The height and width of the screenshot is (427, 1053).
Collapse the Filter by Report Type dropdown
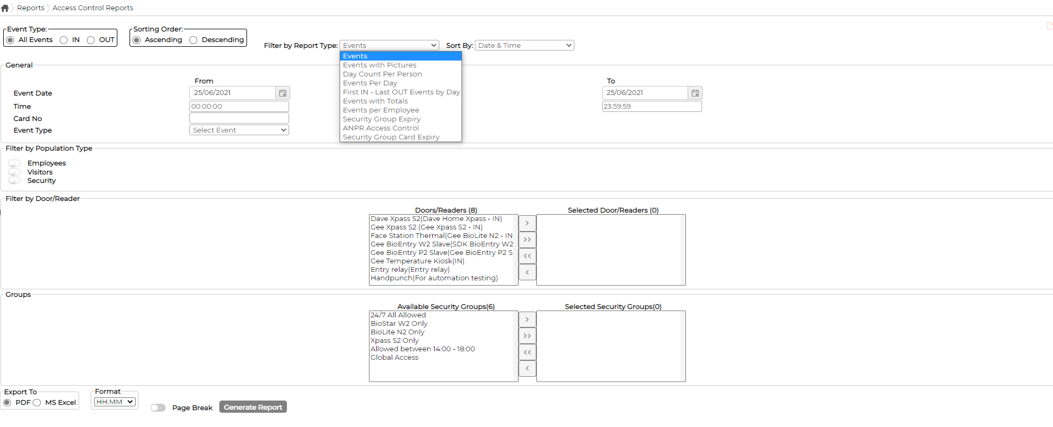pyautogui.click(x=390, y=46)
